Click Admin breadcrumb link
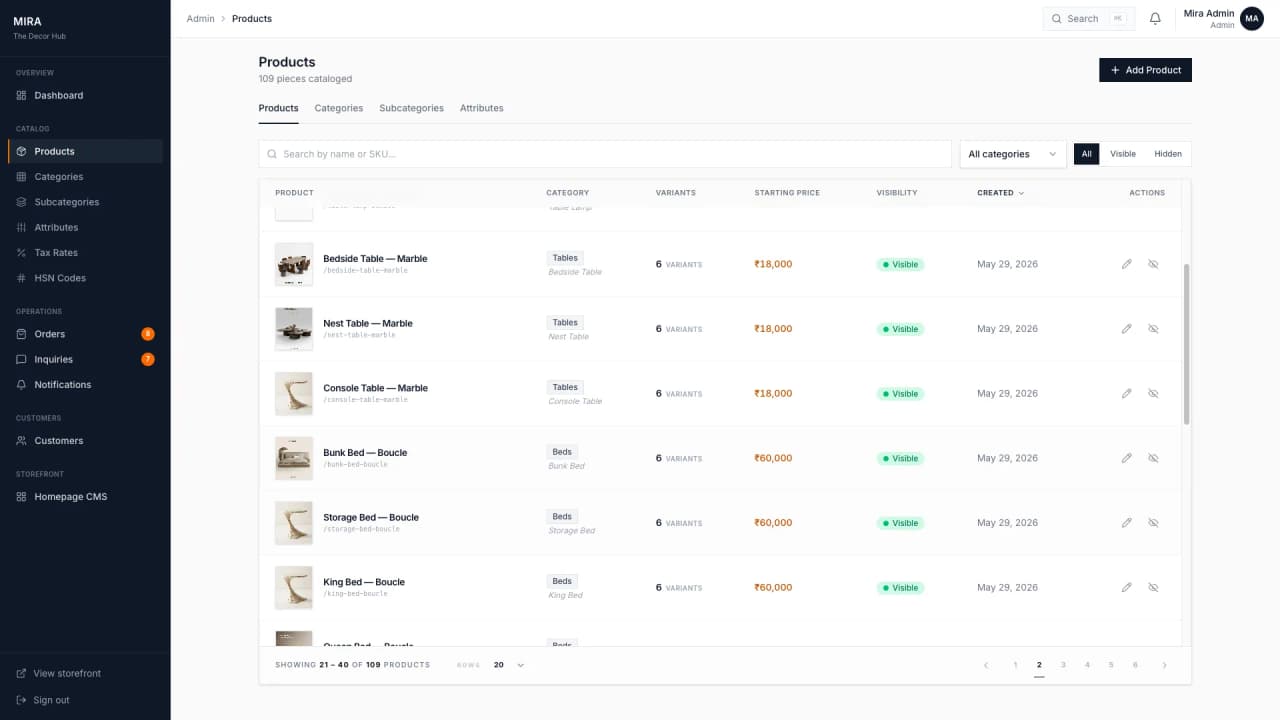This screenshot has width=1280, height=720. pos(201,19)
